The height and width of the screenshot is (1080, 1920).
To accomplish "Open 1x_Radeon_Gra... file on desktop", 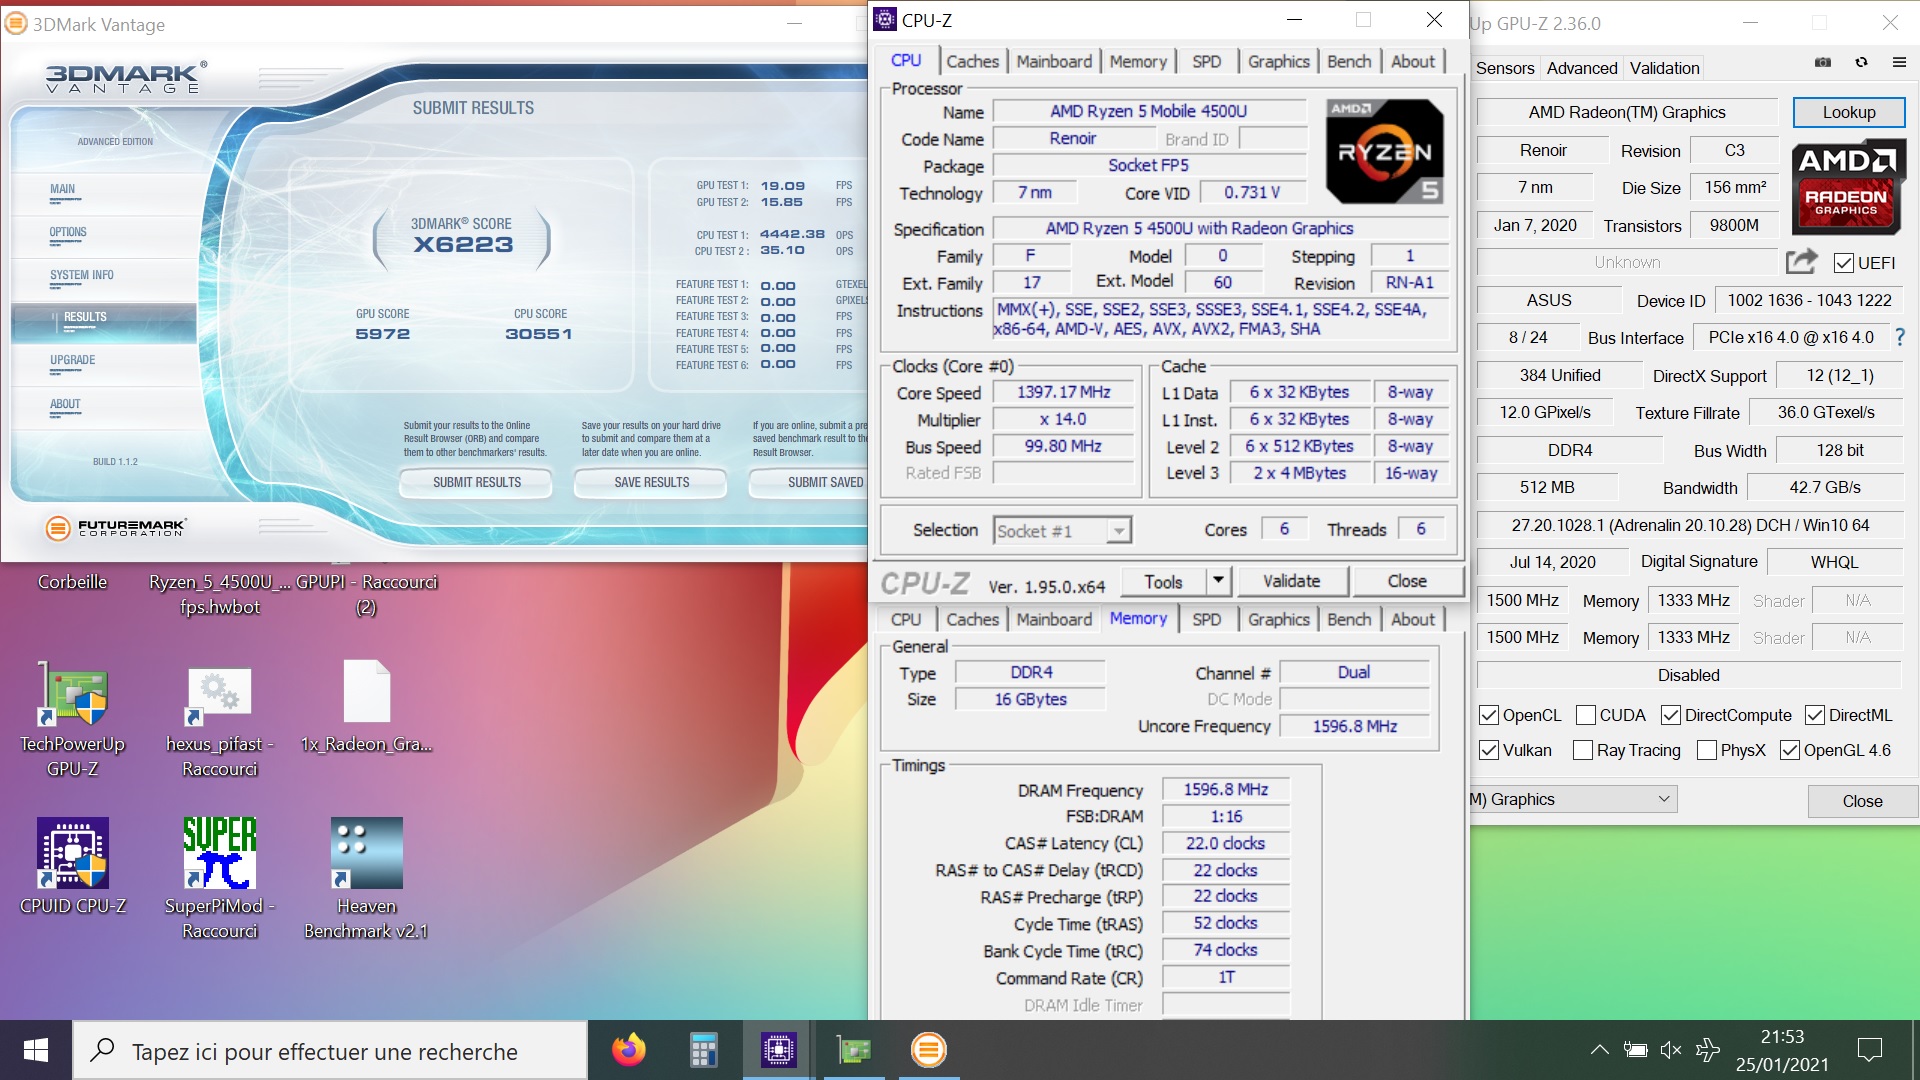I will click(366, 707).
